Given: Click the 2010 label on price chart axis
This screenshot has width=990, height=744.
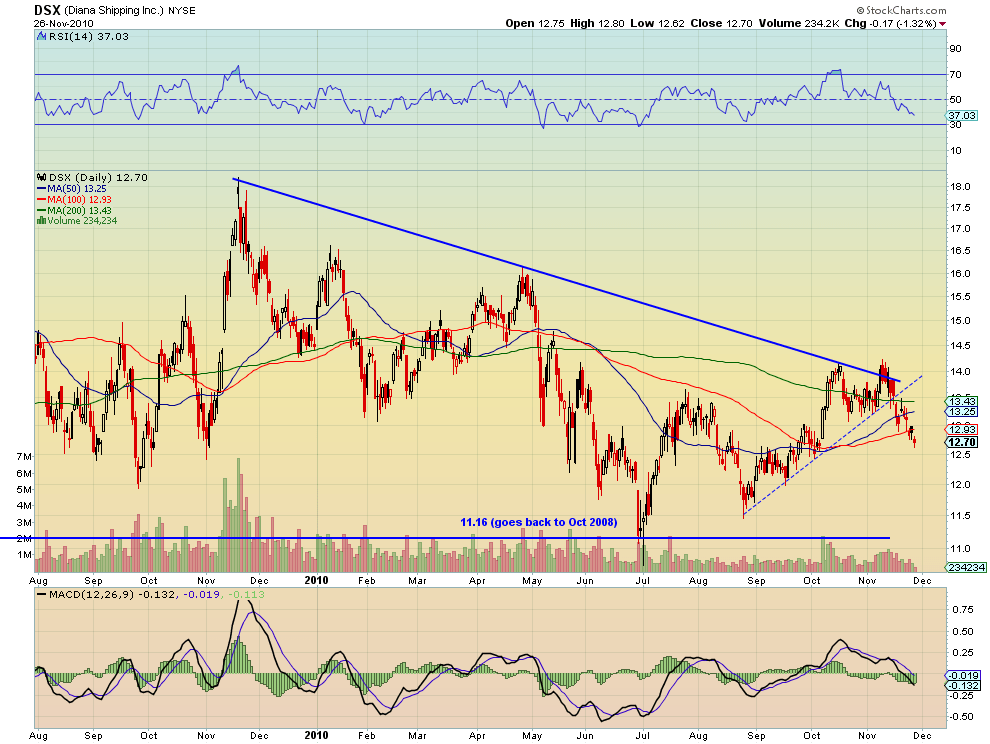Looking at the screenshot, I should coord(316,580).
